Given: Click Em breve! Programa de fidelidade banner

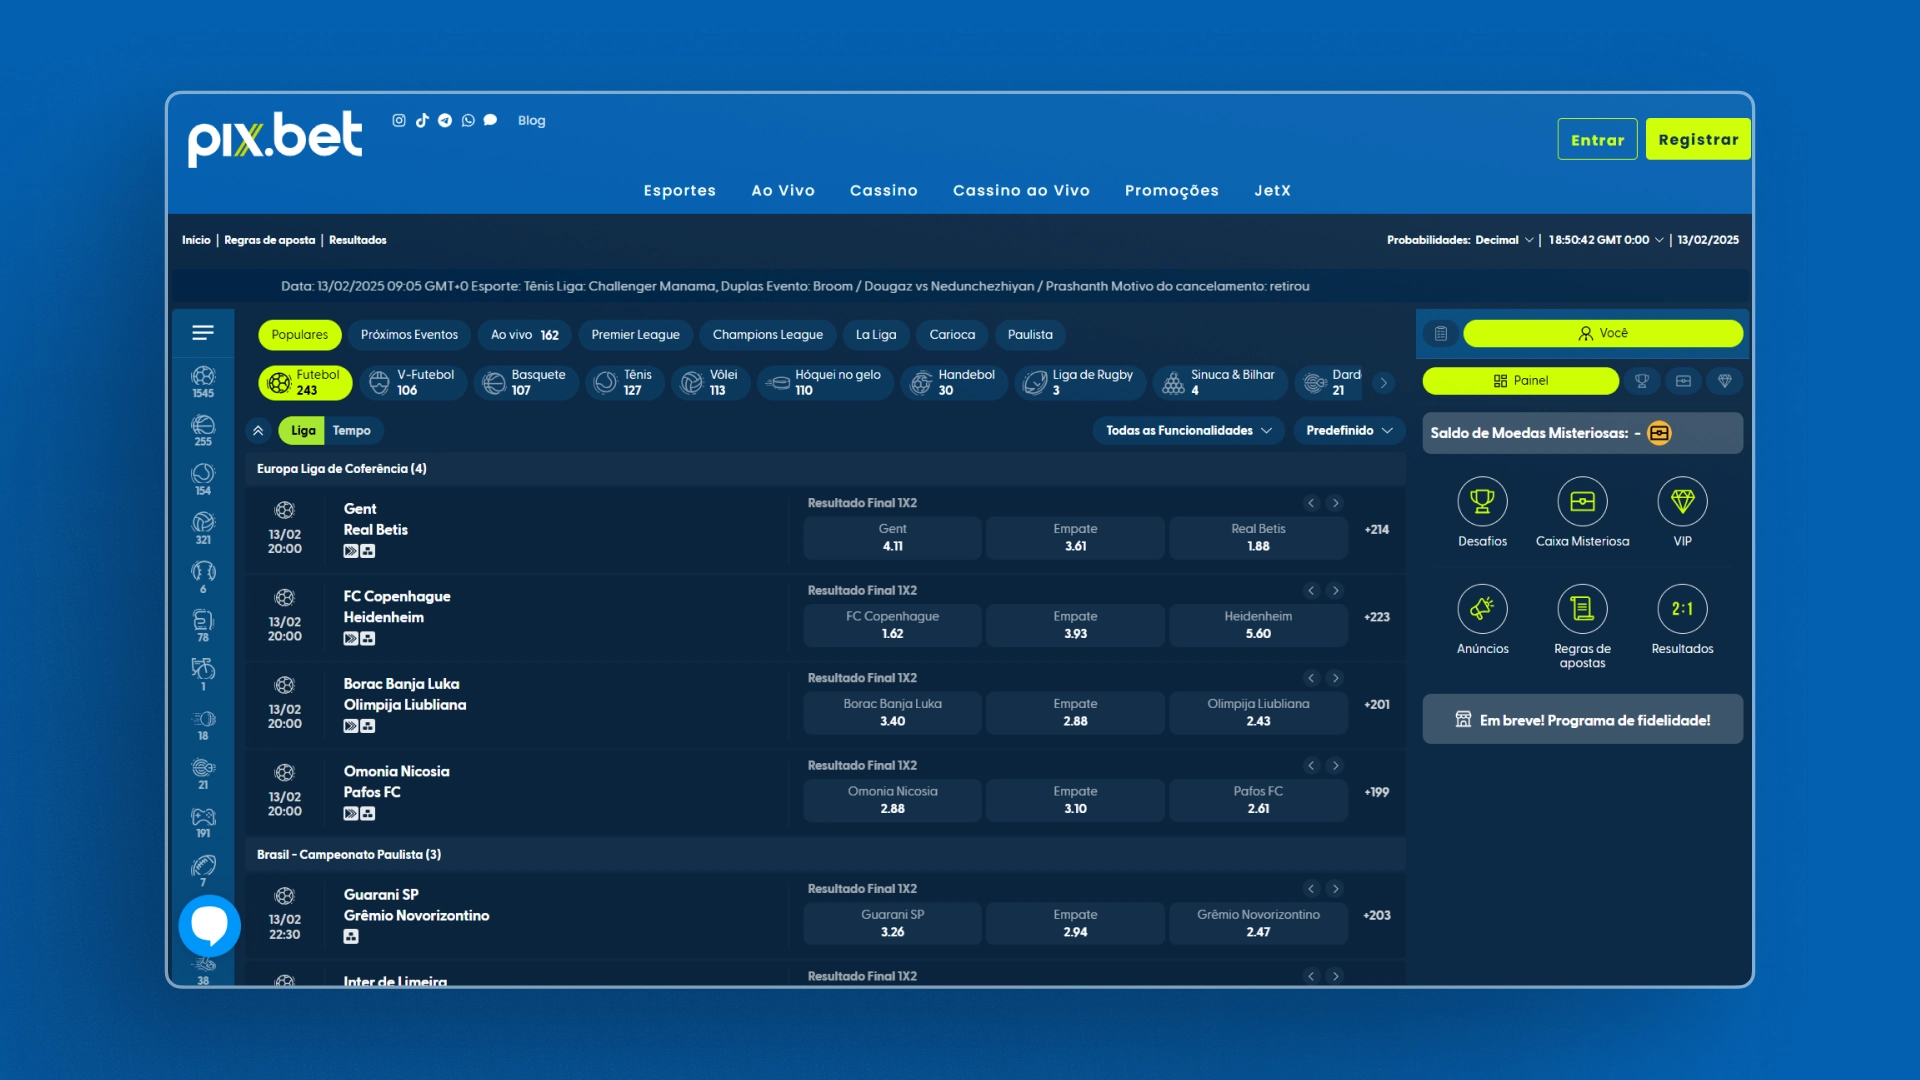Looking at the screenshot, I should [x=1582, y=720].
